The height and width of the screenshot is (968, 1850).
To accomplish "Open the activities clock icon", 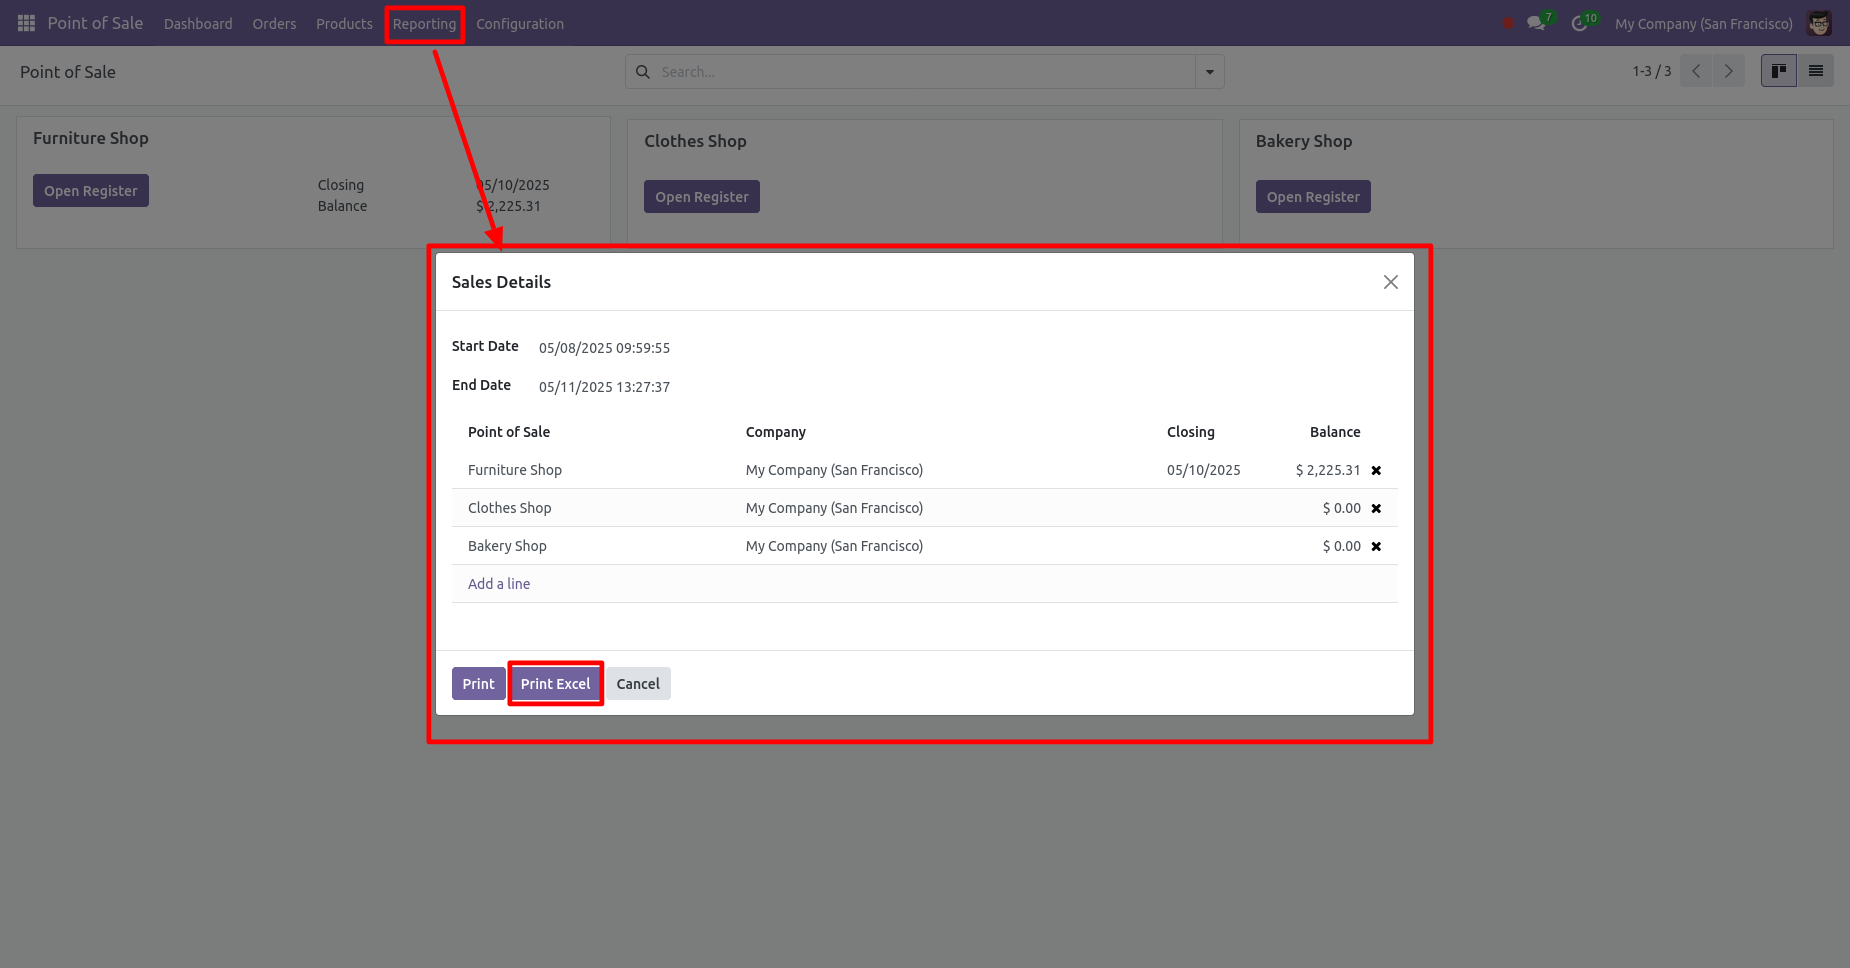I will [1579, 23].
